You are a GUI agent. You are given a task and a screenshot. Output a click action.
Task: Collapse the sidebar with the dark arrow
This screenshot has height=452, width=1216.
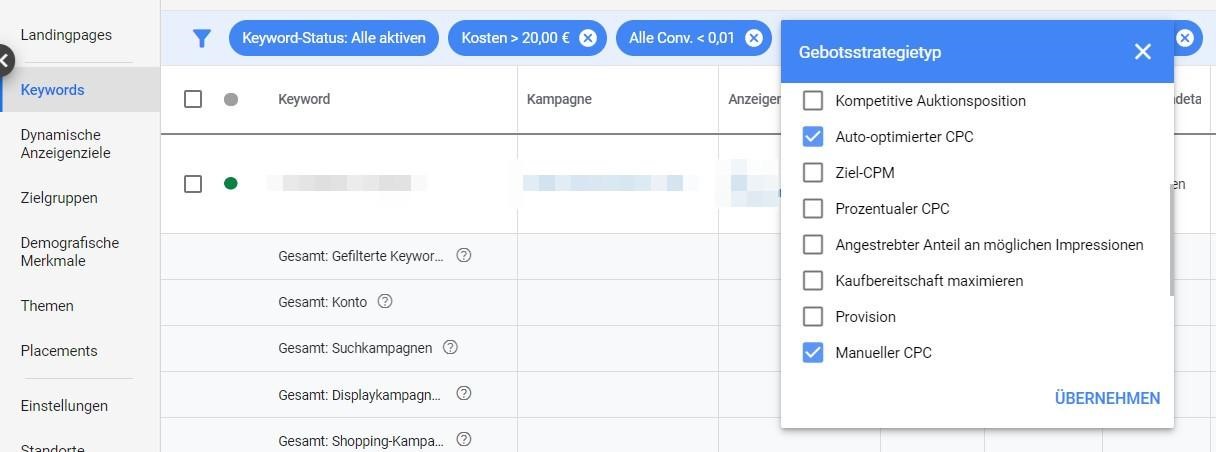(x=5, y=61)
